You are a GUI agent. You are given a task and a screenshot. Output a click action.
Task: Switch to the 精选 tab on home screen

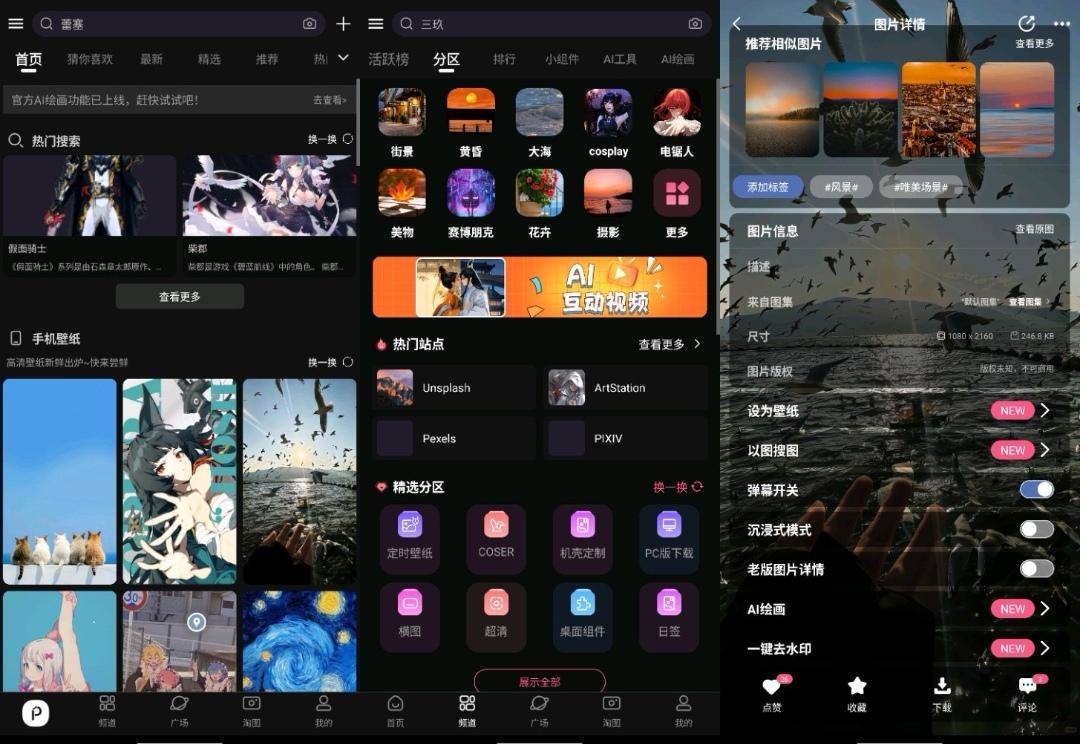tap(209, 59)
